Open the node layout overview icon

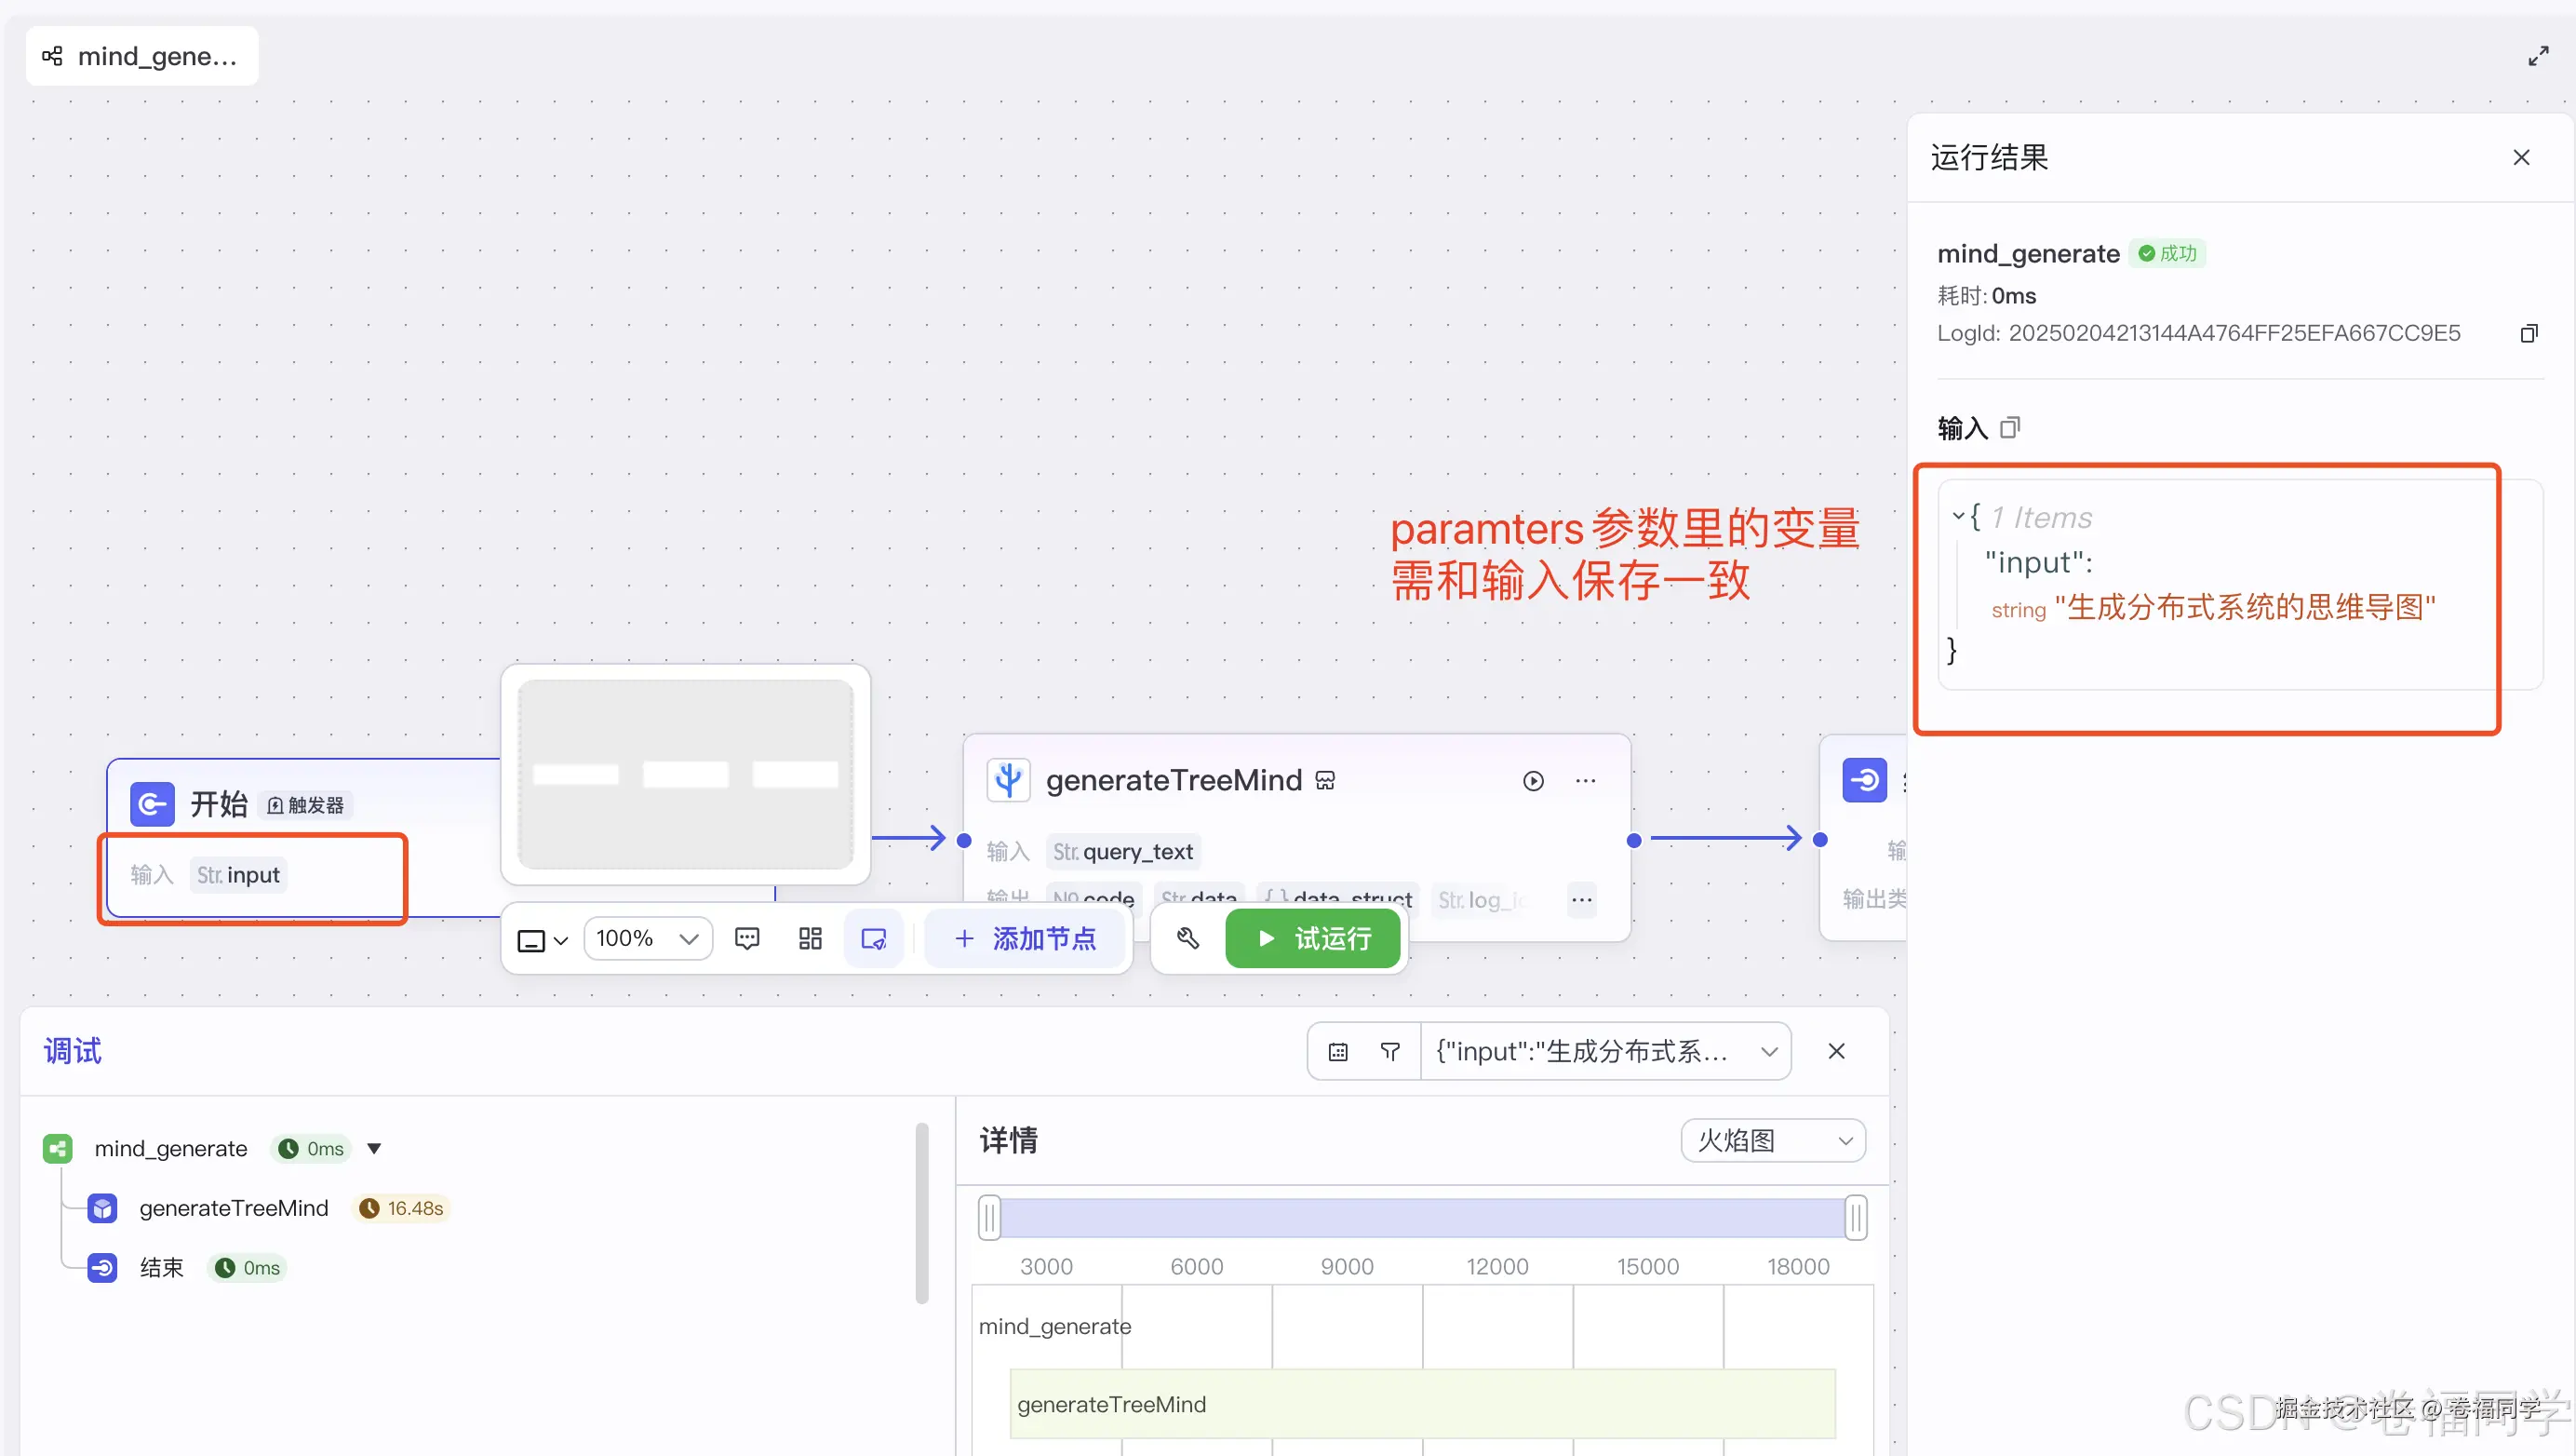pos(810,938)
